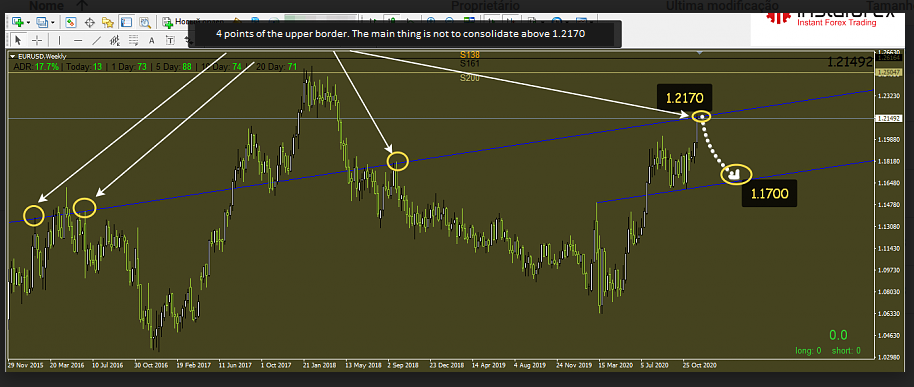Click the chart shift triangle marker at chart top

pos(700,53)
